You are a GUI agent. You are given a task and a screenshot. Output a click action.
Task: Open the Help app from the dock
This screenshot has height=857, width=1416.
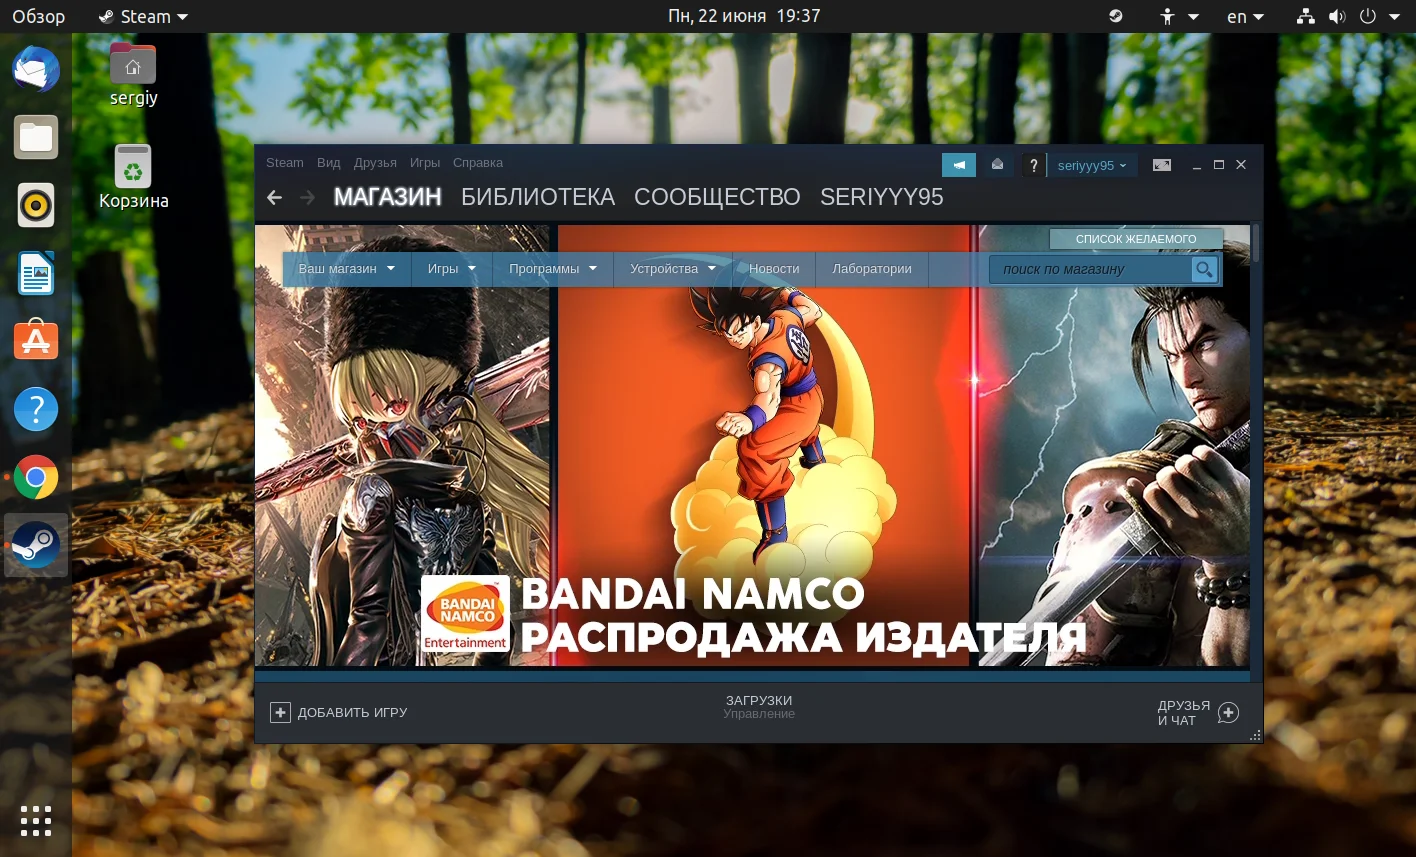tap(36, 409)
